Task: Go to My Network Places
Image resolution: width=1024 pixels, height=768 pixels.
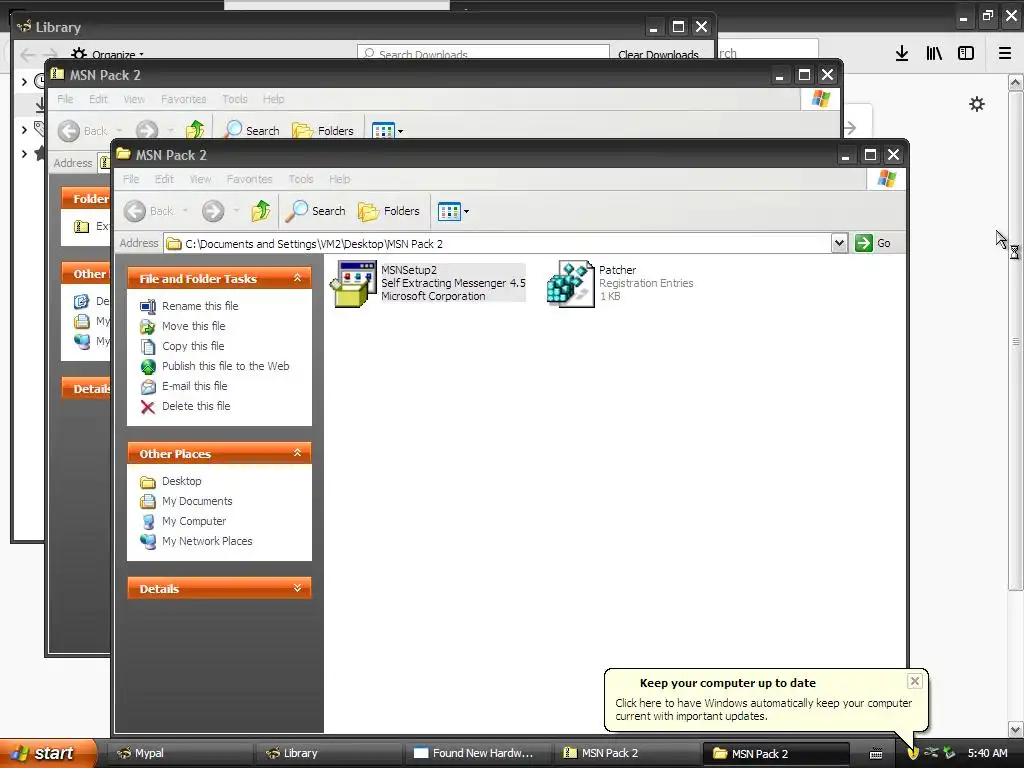Action: 207,541
